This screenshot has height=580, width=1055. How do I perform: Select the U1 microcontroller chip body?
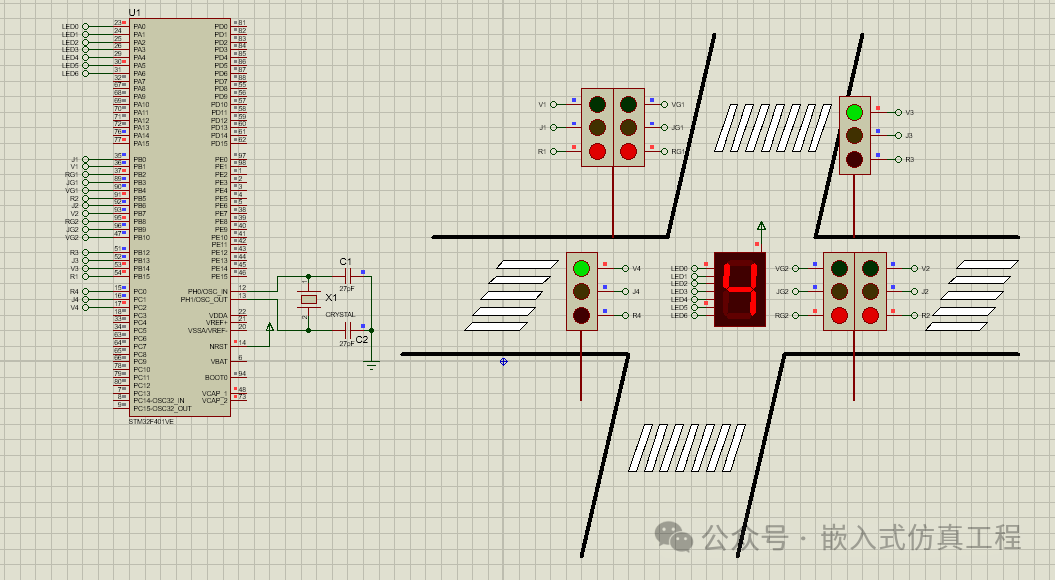(180, 217)
